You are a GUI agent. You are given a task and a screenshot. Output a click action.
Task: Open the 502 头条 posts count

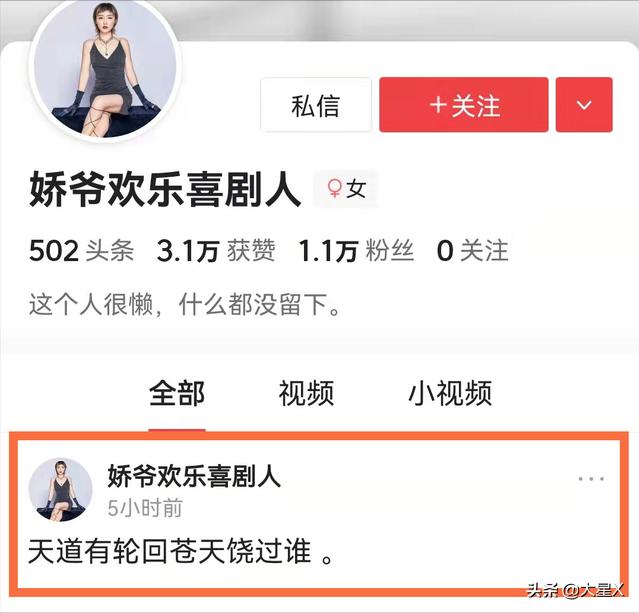pyautogui.click(x=81, y=251)
